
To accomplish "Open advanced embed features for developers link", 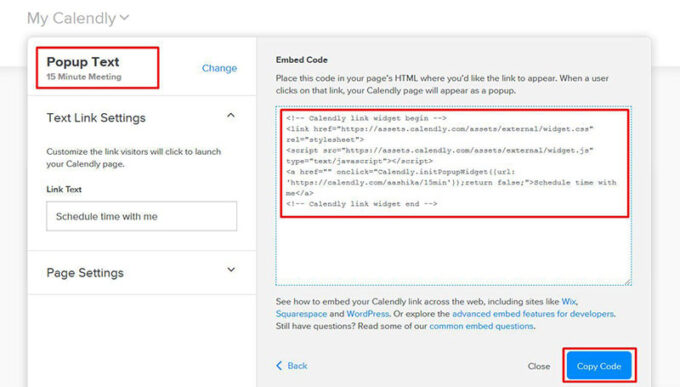I will pyautogui.click(x=533, y=314).
